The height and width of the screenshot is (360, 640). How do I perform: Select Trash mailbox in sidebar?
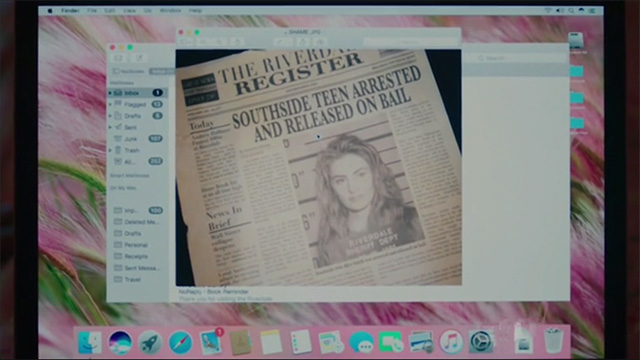[138, 150]
